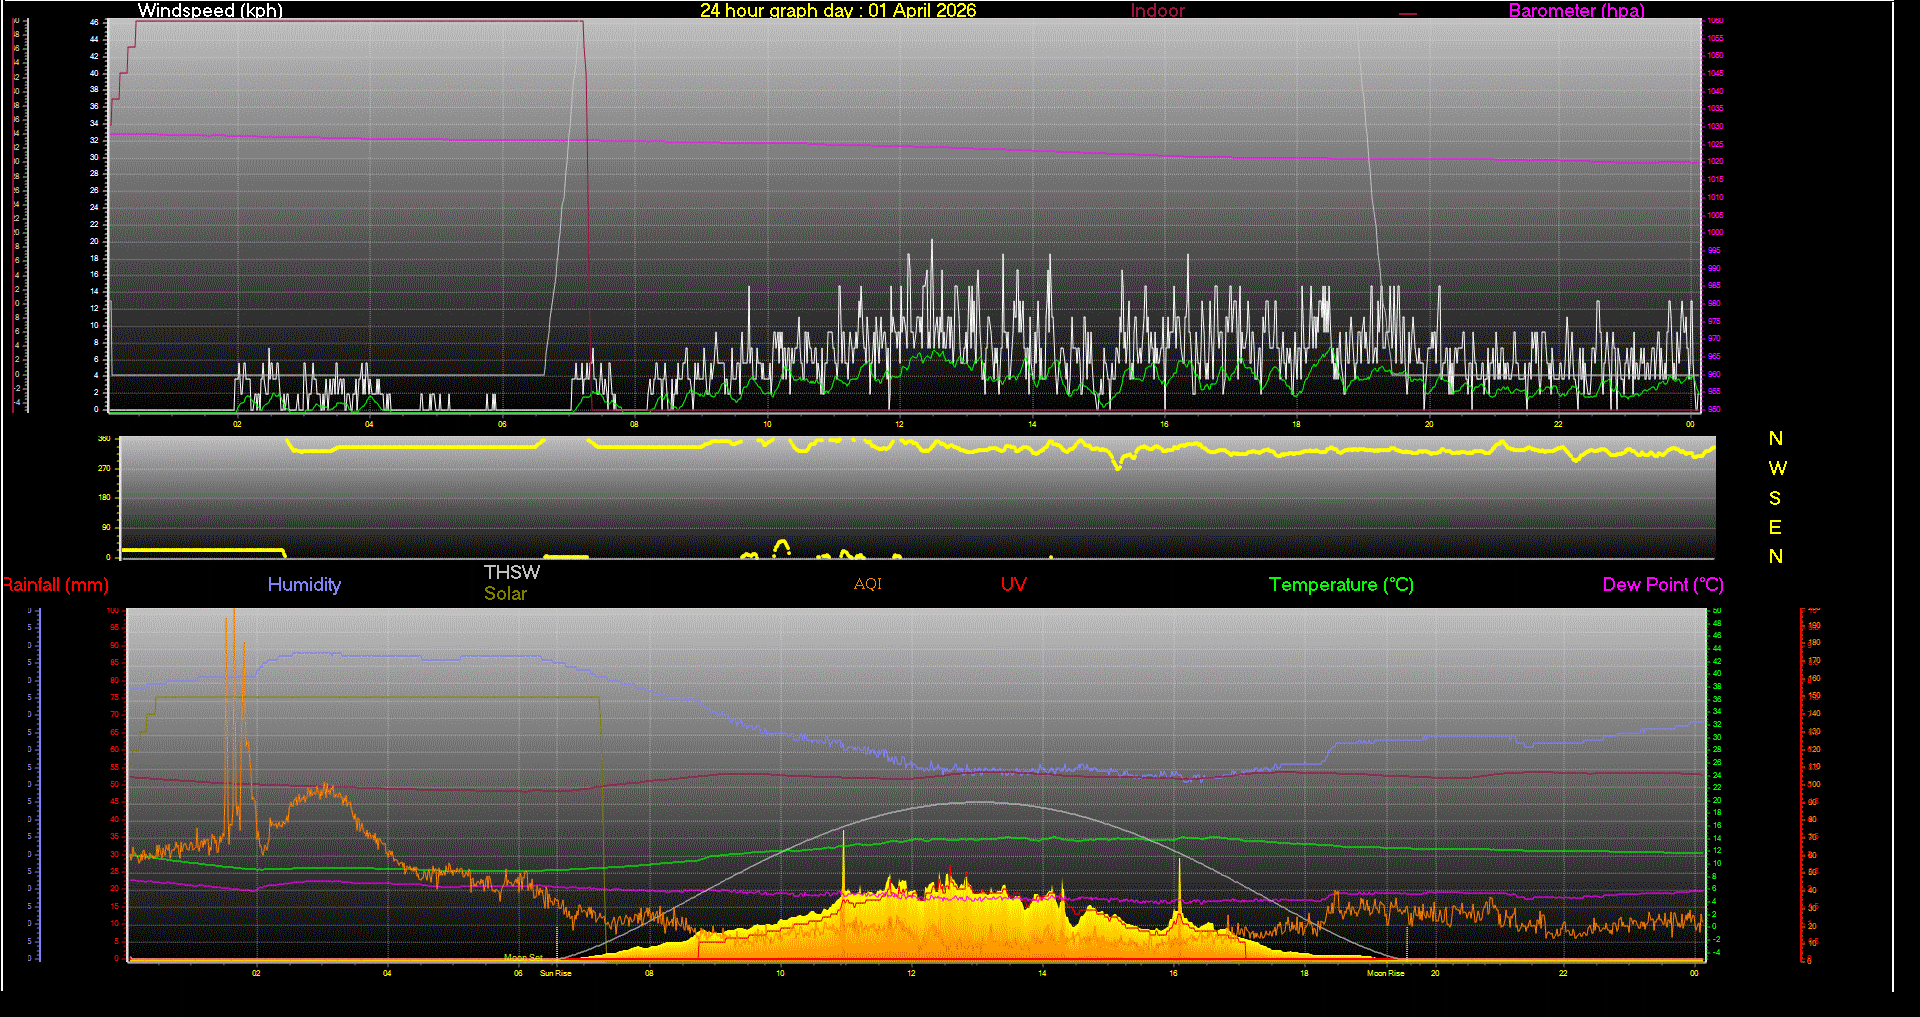Toggle the Barometer (hpa) series visibility
This screenshot has height=1017, width=1920.
(x=1576, y=11)
